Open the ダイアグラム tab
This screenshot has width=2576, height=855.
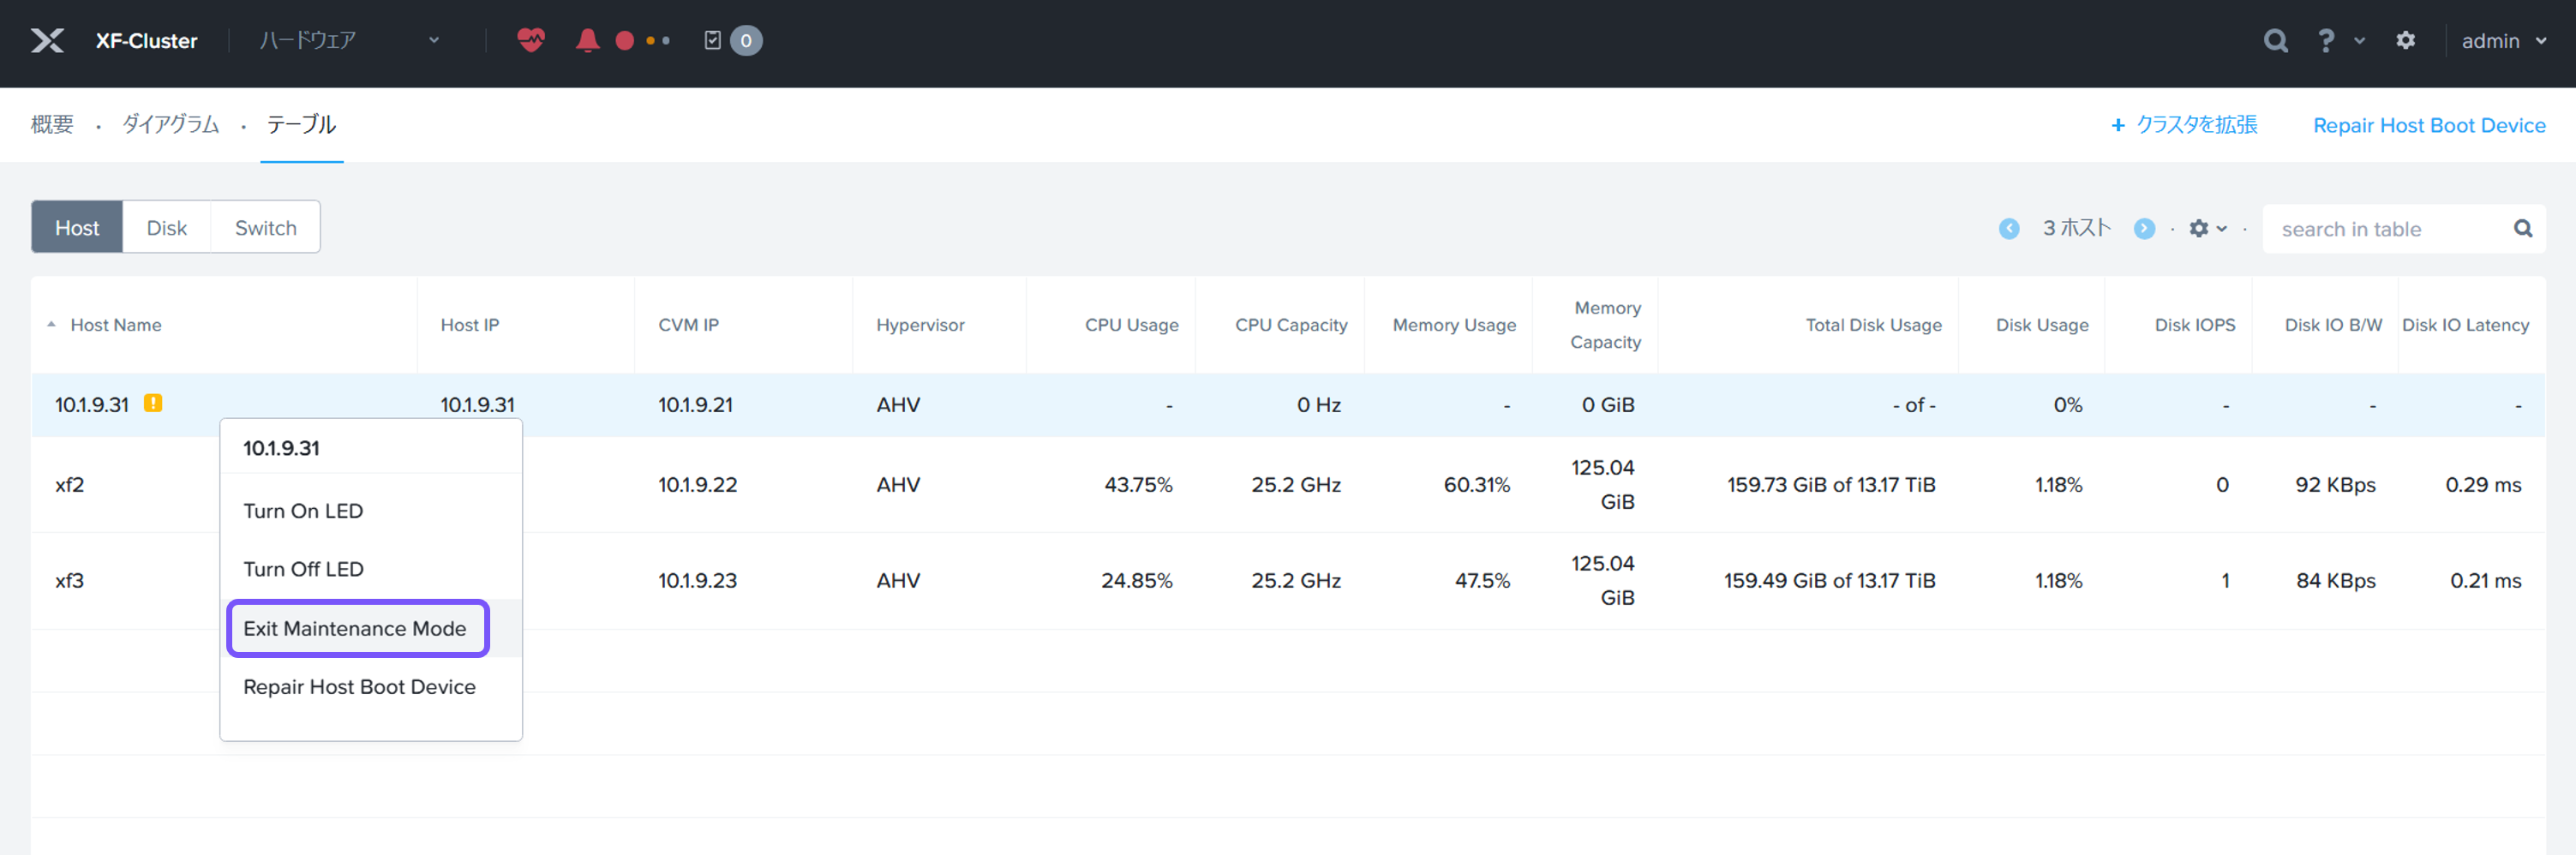[x=170, y=125]
